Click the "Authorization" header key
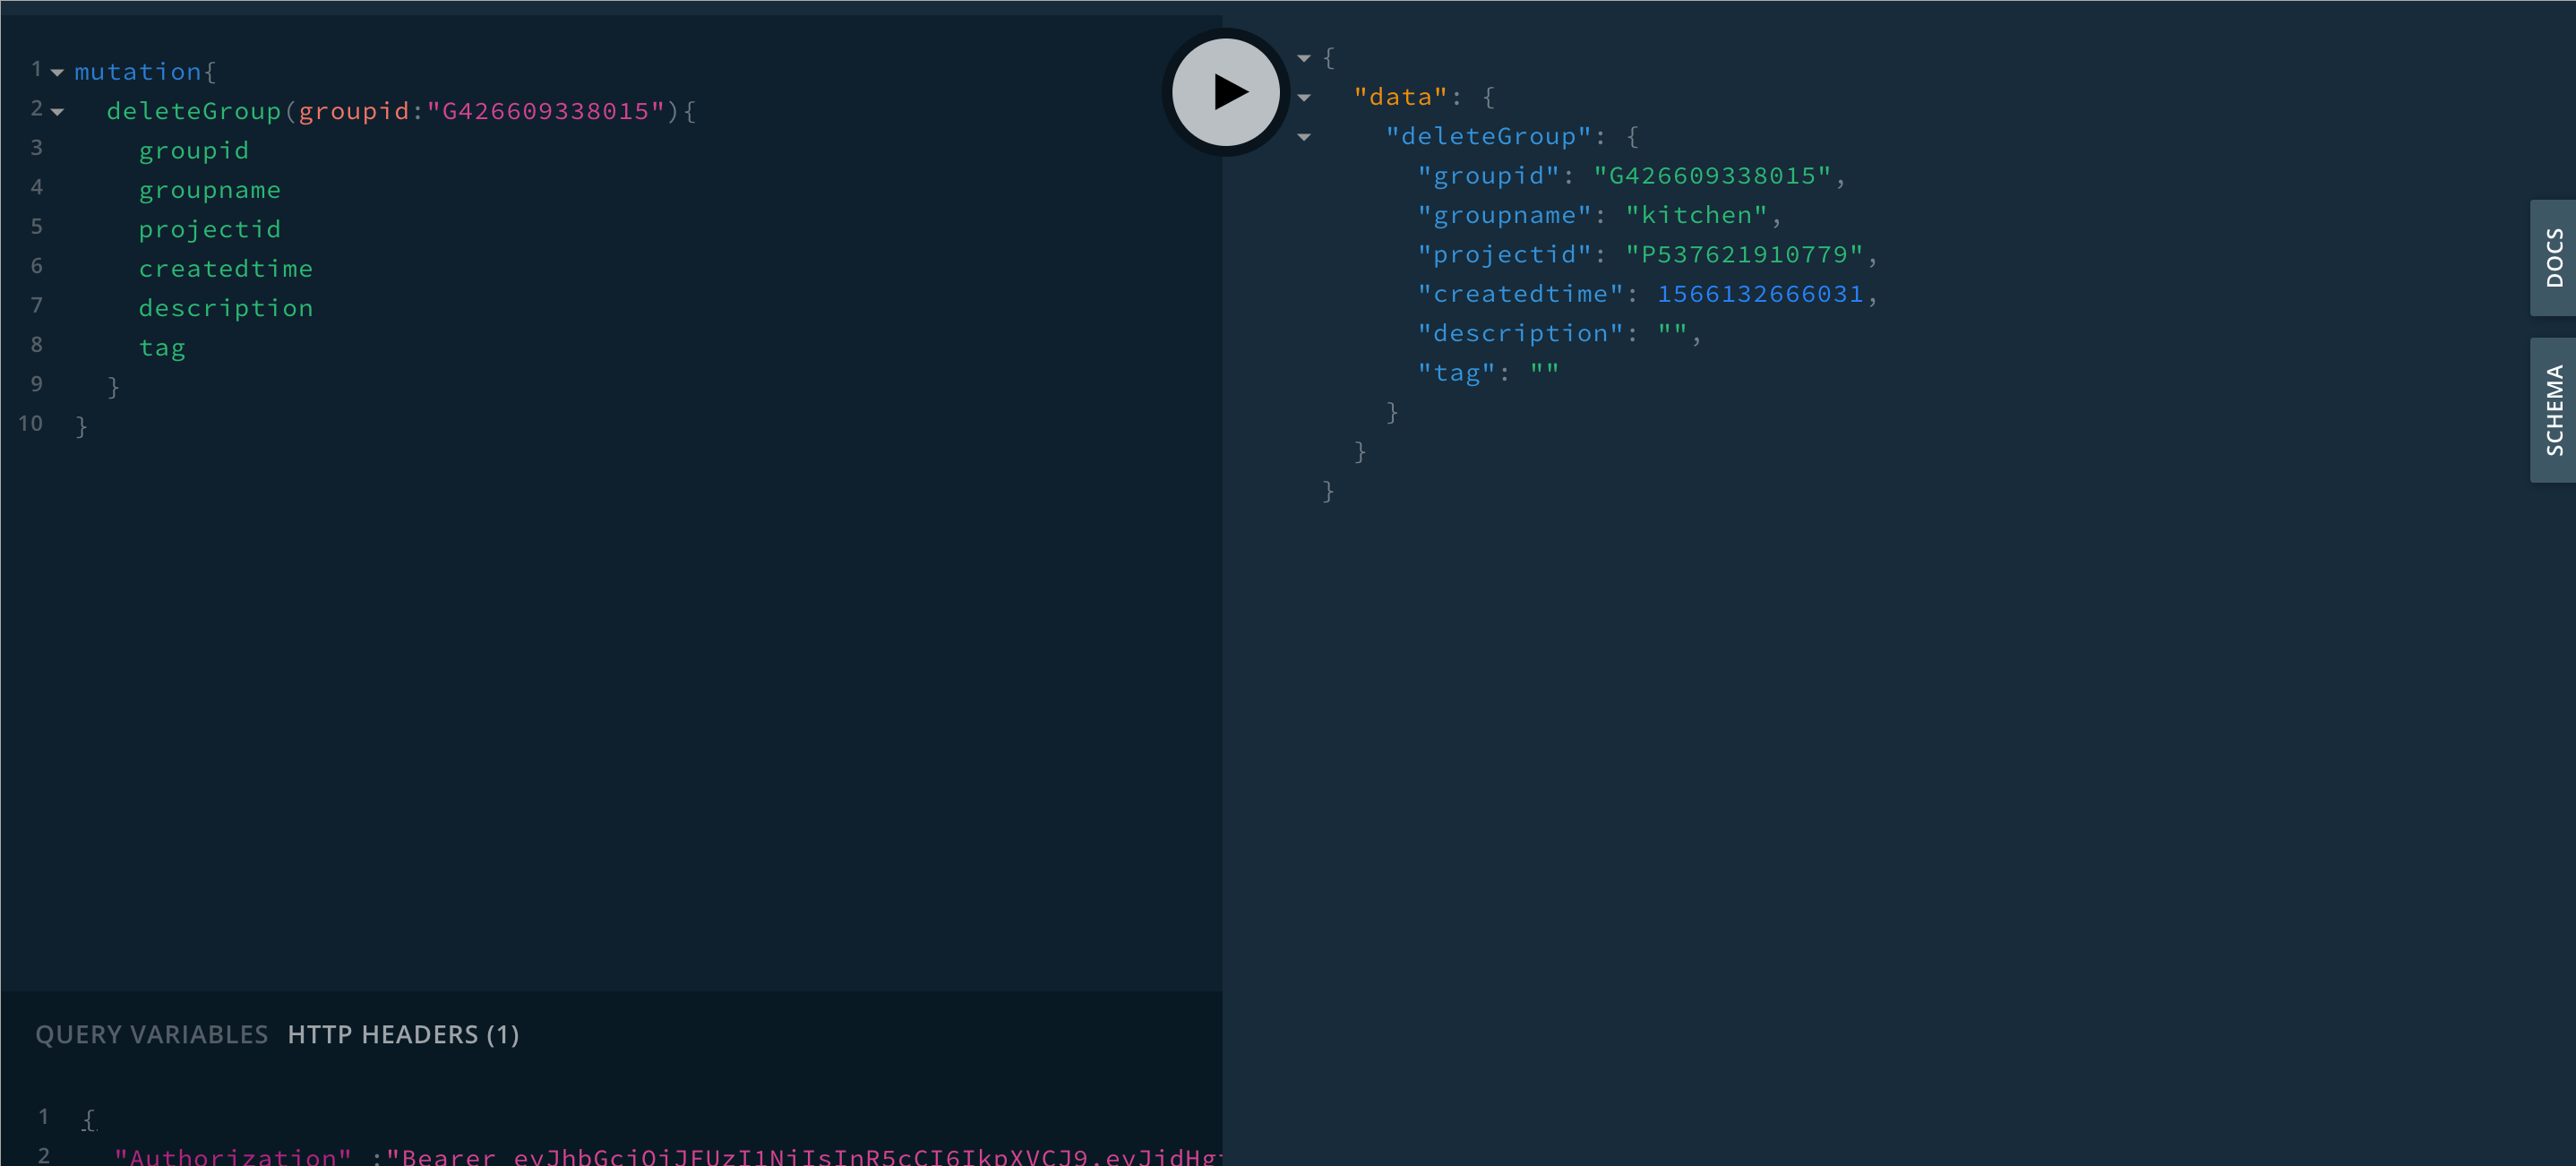This screenshot has width=2576, height=1166. click(233, 1157)
